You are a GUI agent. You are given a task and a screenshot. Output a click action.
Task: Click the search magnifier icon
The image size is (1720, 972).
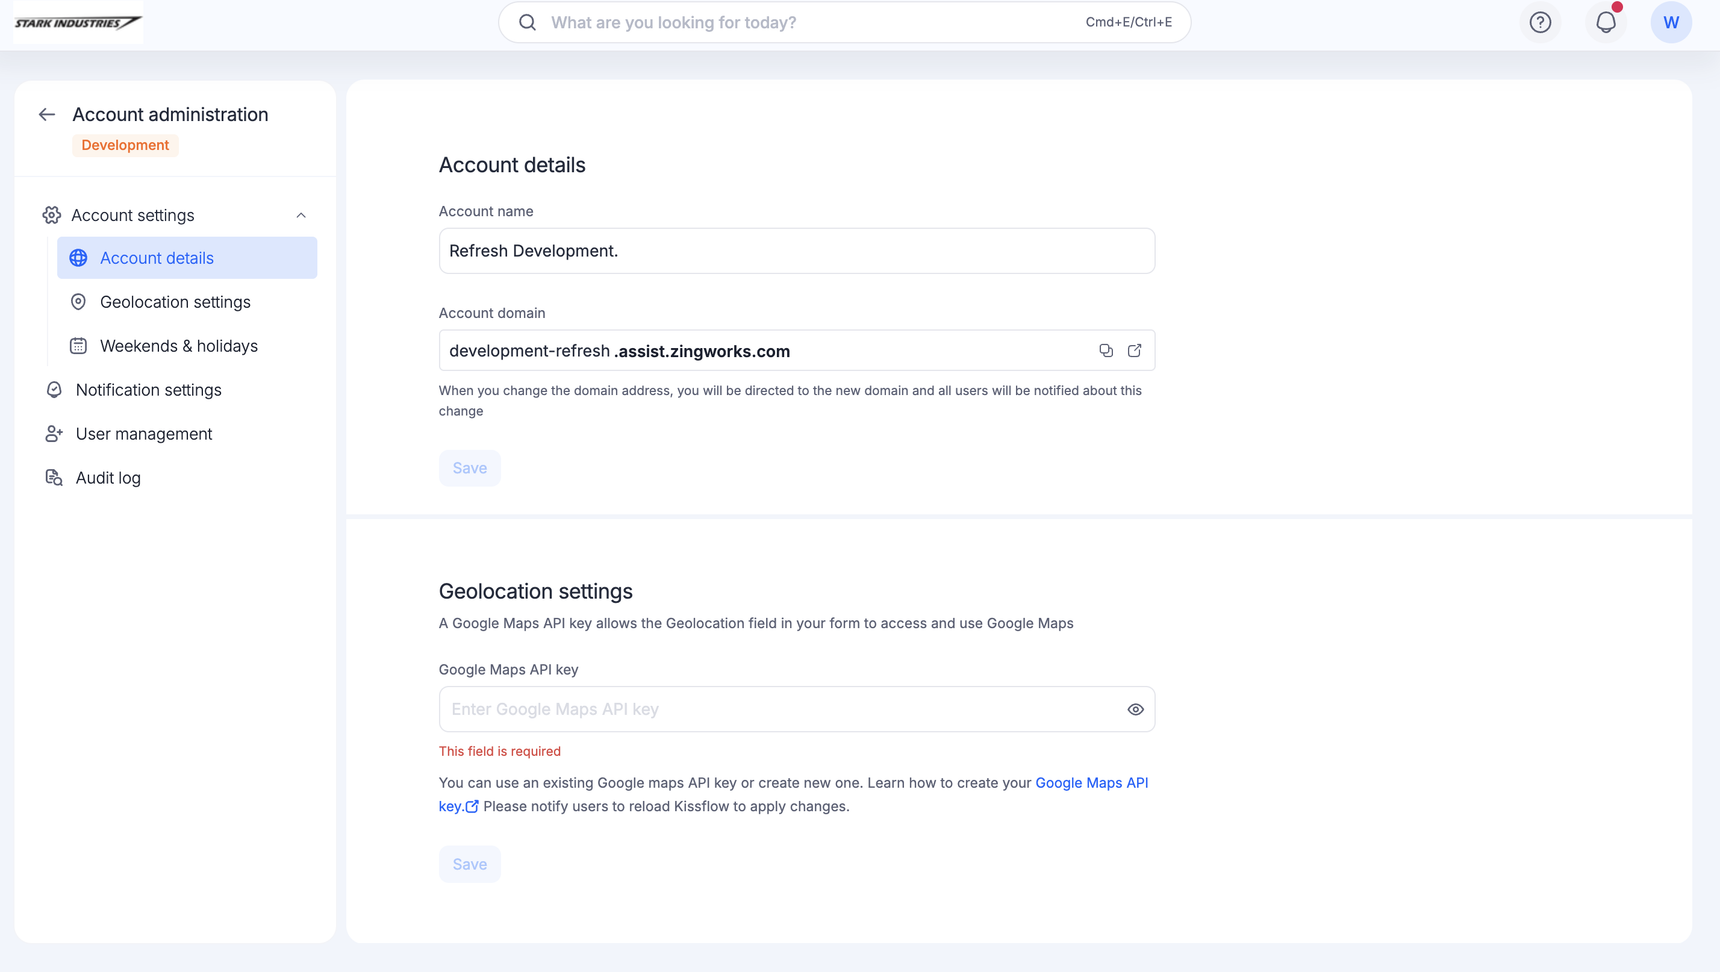tap(528, 23)
